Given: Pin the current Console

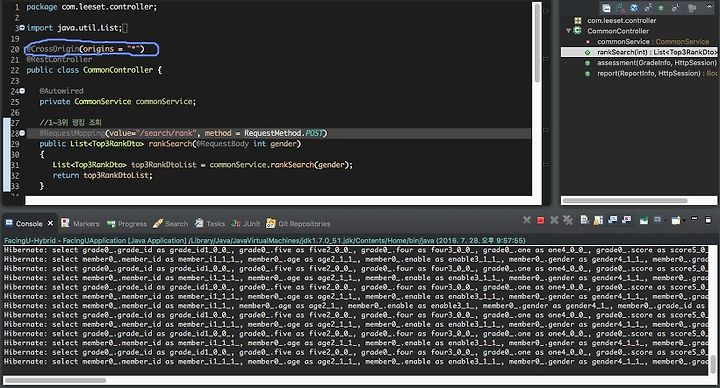Looking at the screenshot, I should click(x=644, y=220).
